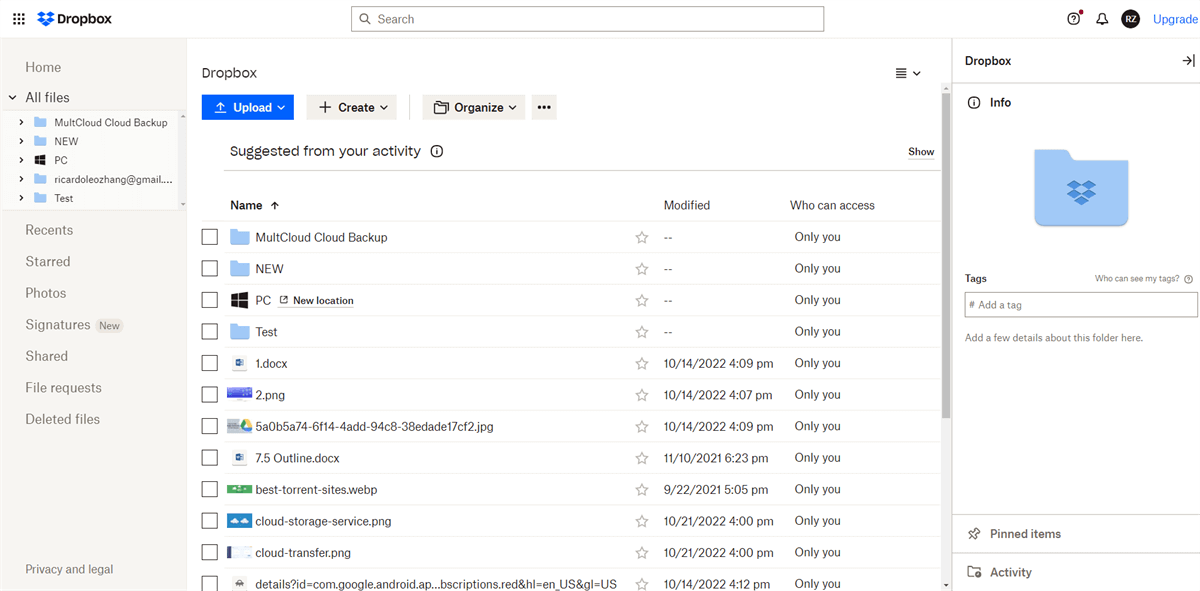Open notifications bell icon
This screenshot has width=1200, height=591.
[1102, 19]
